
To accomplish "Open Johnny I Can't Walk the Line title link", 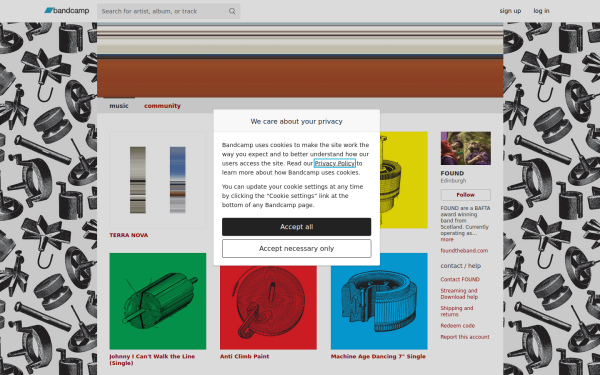I will (152, 360).
